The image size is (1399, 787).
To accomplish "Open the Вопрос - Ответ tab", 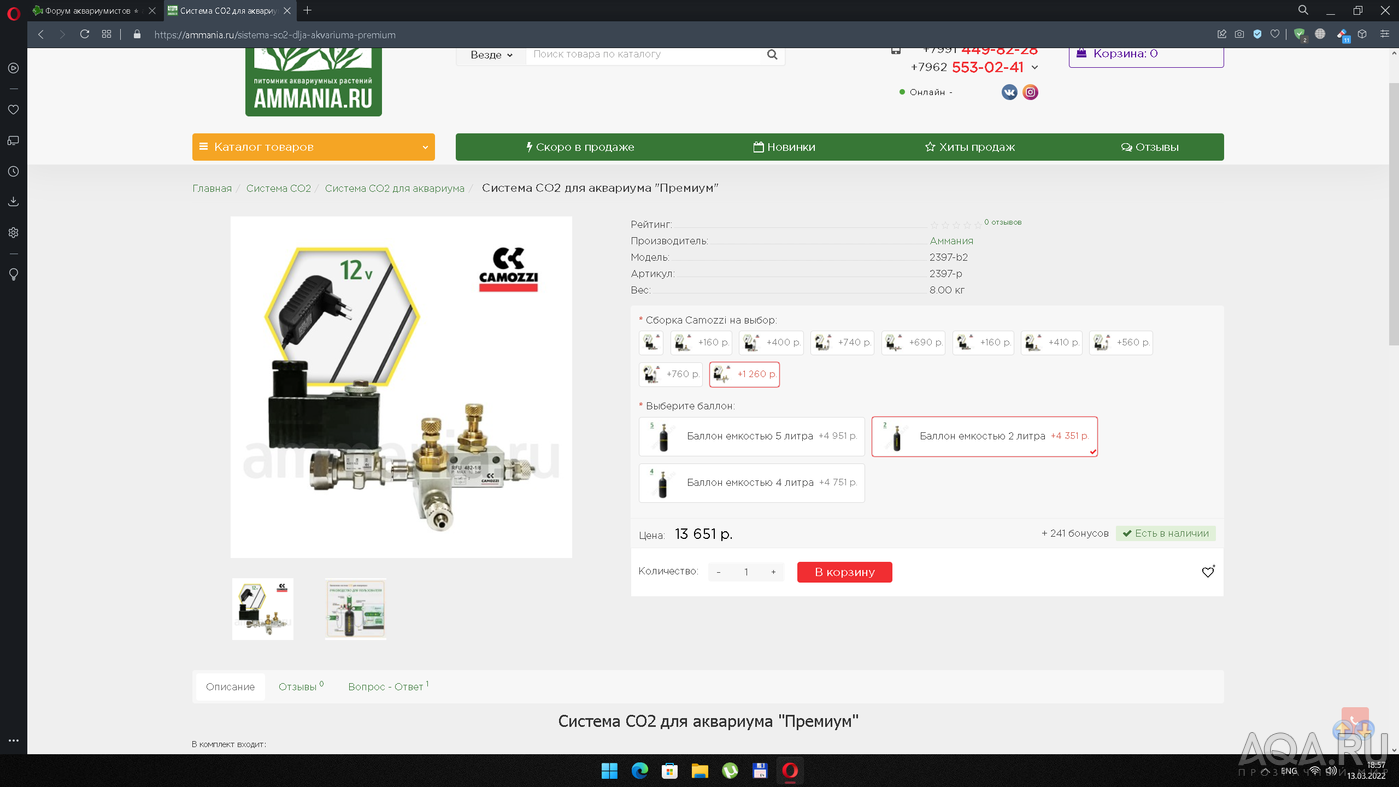I will [x=388, y=687].
